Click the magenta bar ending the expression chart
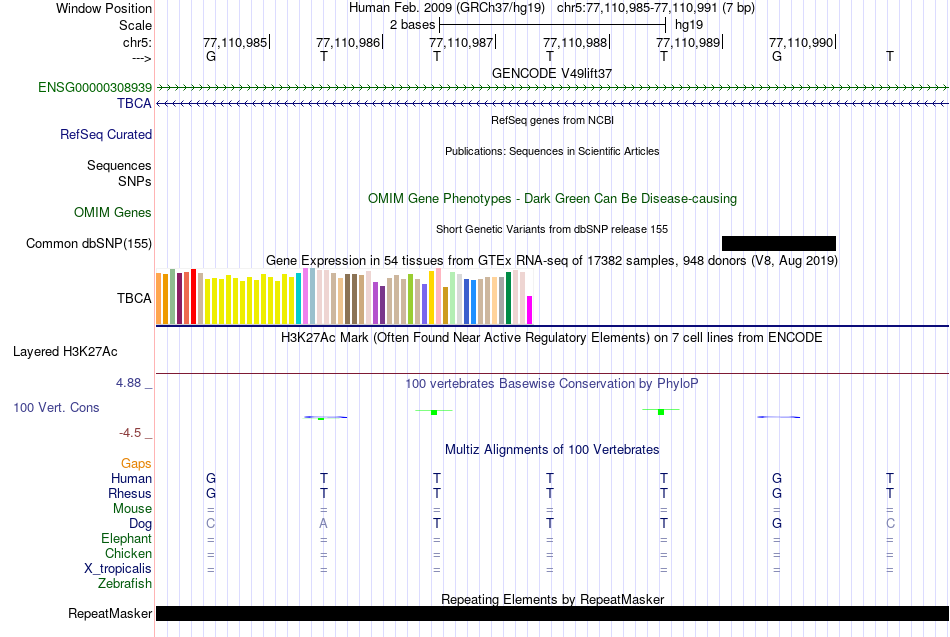The height and width of the screenshot is (637, 950). click(530, 310)
